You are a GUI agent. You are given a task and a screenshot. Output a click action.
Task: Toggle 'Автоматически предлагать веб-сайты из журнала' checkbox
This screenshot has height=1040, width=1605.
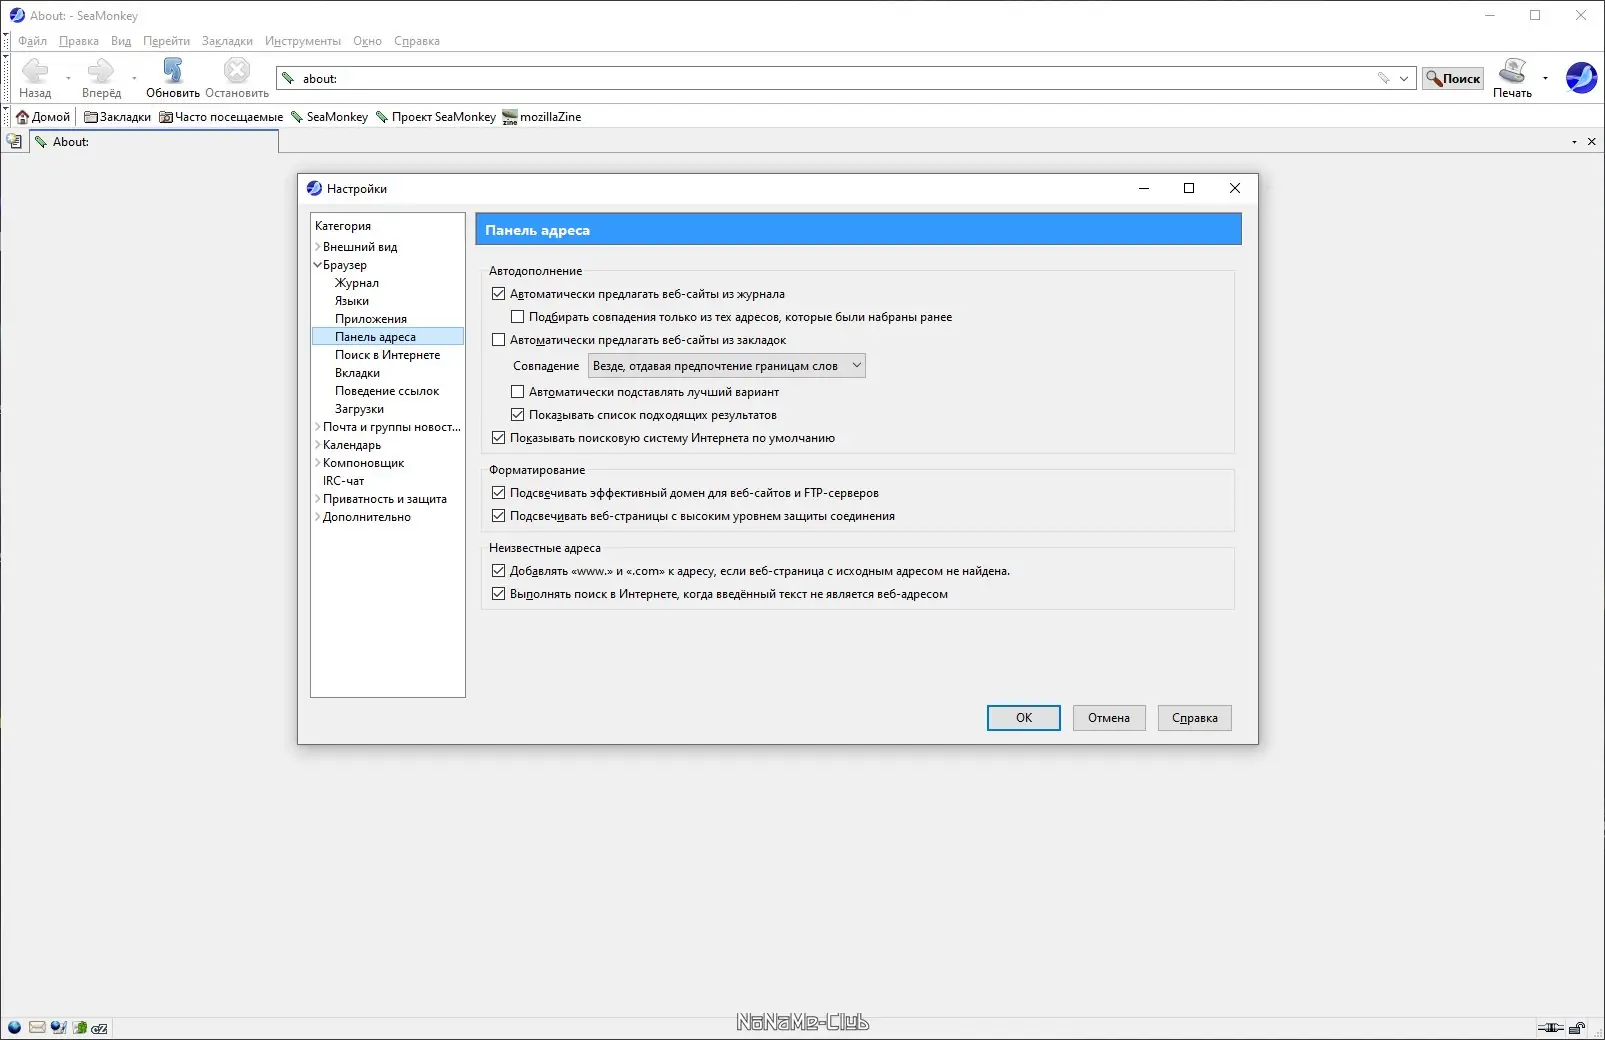pyautogui.click(x=499, y=294)
